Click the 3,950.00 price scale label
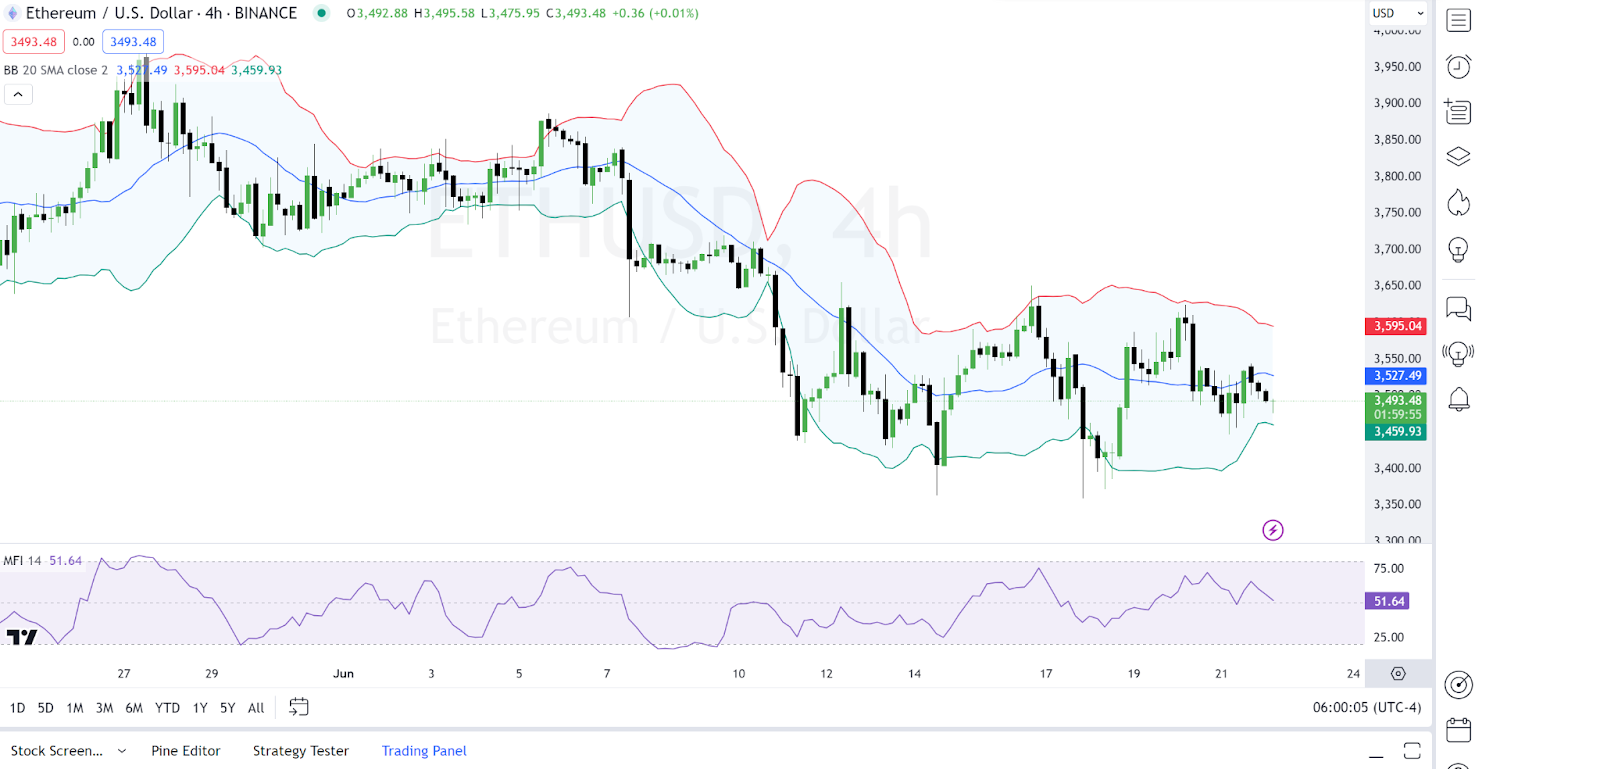 coord(1397,67)
